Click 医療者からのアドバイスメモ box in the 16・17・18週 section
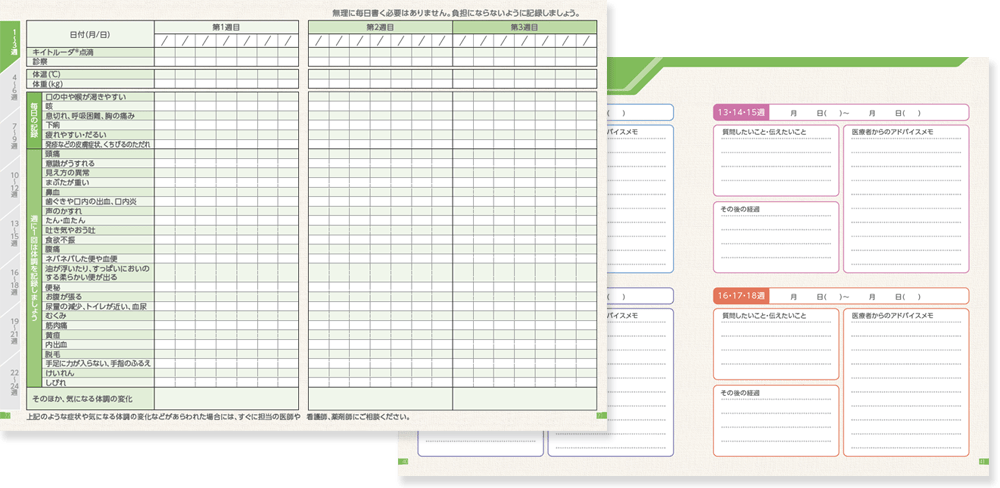Screen dimensions: 1000x488 pyautogui.click(x=906, y=383)
